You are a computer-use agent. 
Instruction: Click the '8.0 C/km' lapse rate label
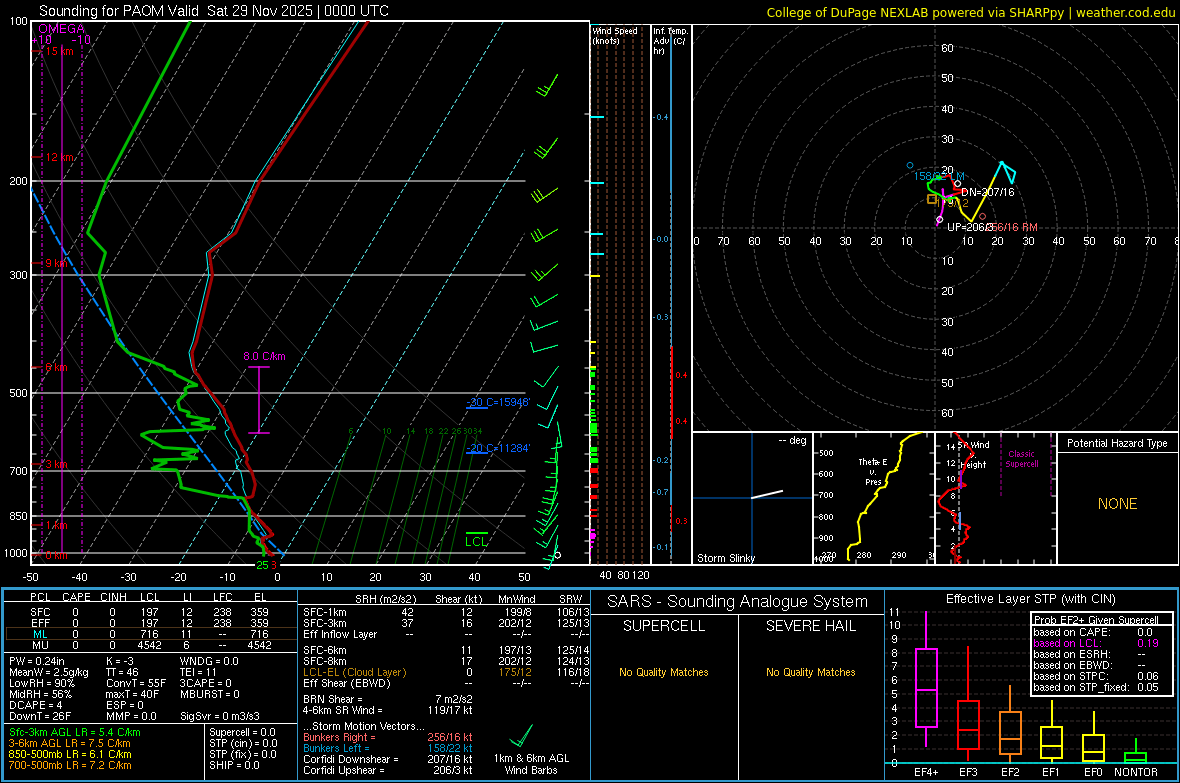click(x=264, y=356)
